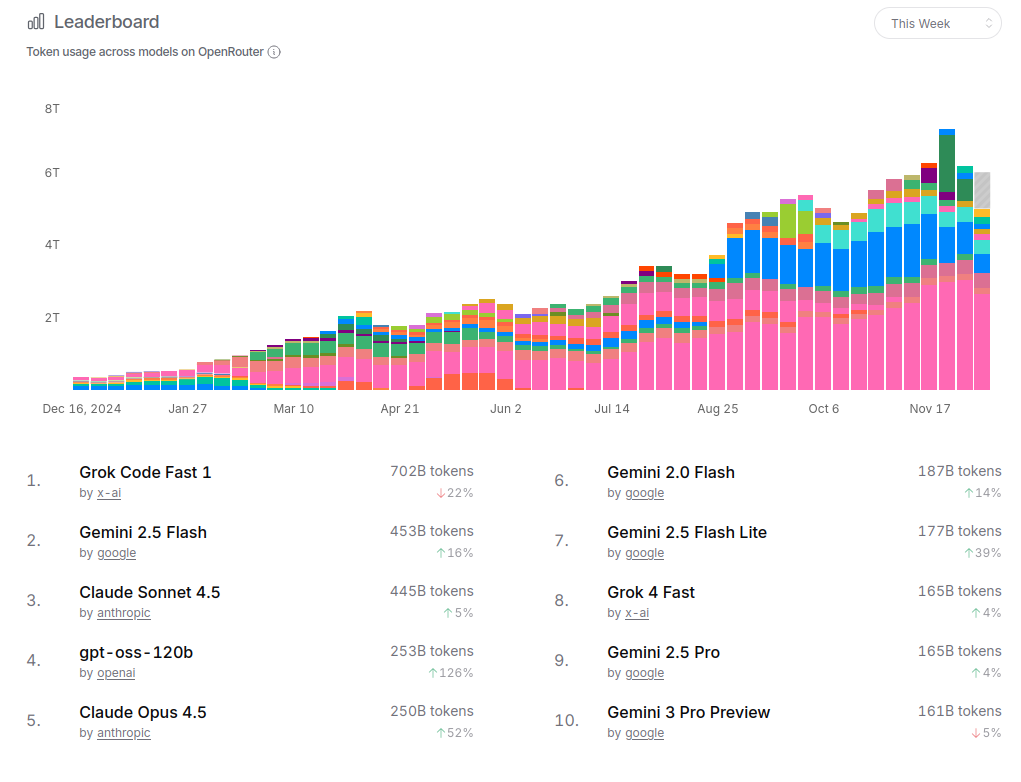1021x782 pixels.
Task: Open the Gemini 3 Pro Preview model
Action: click(x=688, y=712)
